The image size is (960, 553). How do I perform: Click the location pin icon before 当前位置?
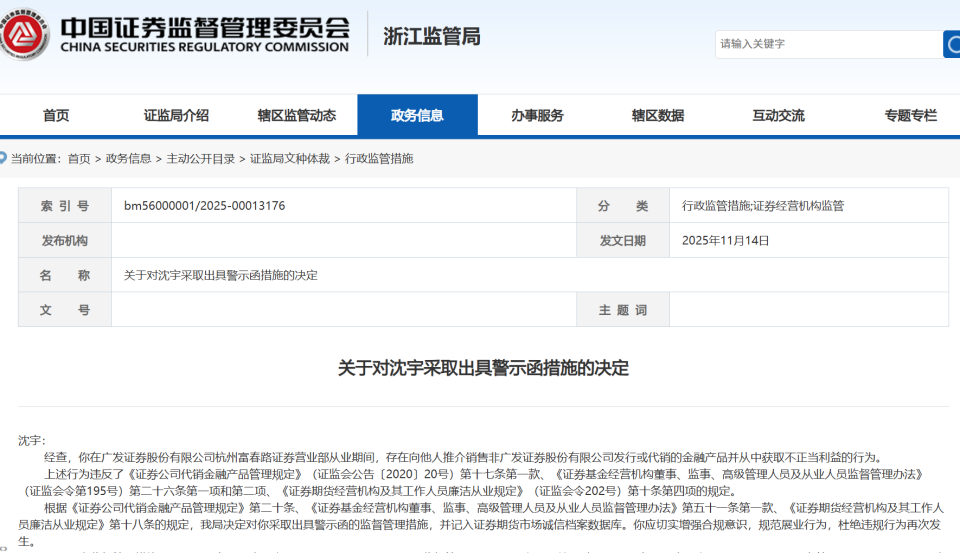coord(3,158)
